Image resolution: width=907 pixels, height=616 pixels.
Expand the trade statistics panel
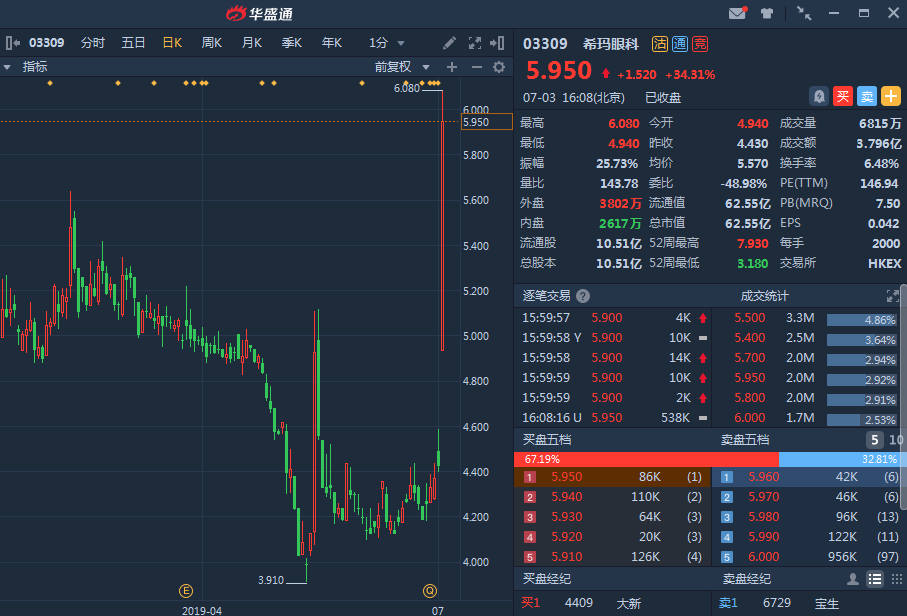[893, 296]
